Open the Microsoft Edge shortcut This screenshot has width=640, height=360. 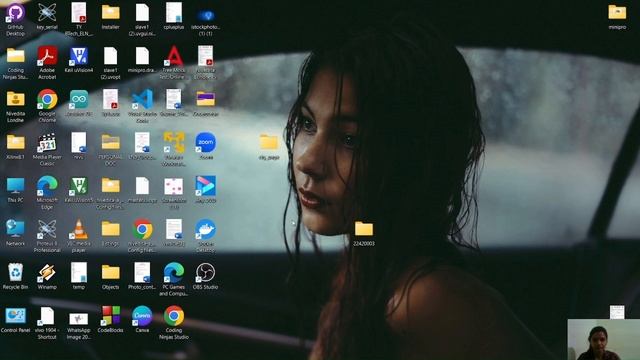[47, 186]
